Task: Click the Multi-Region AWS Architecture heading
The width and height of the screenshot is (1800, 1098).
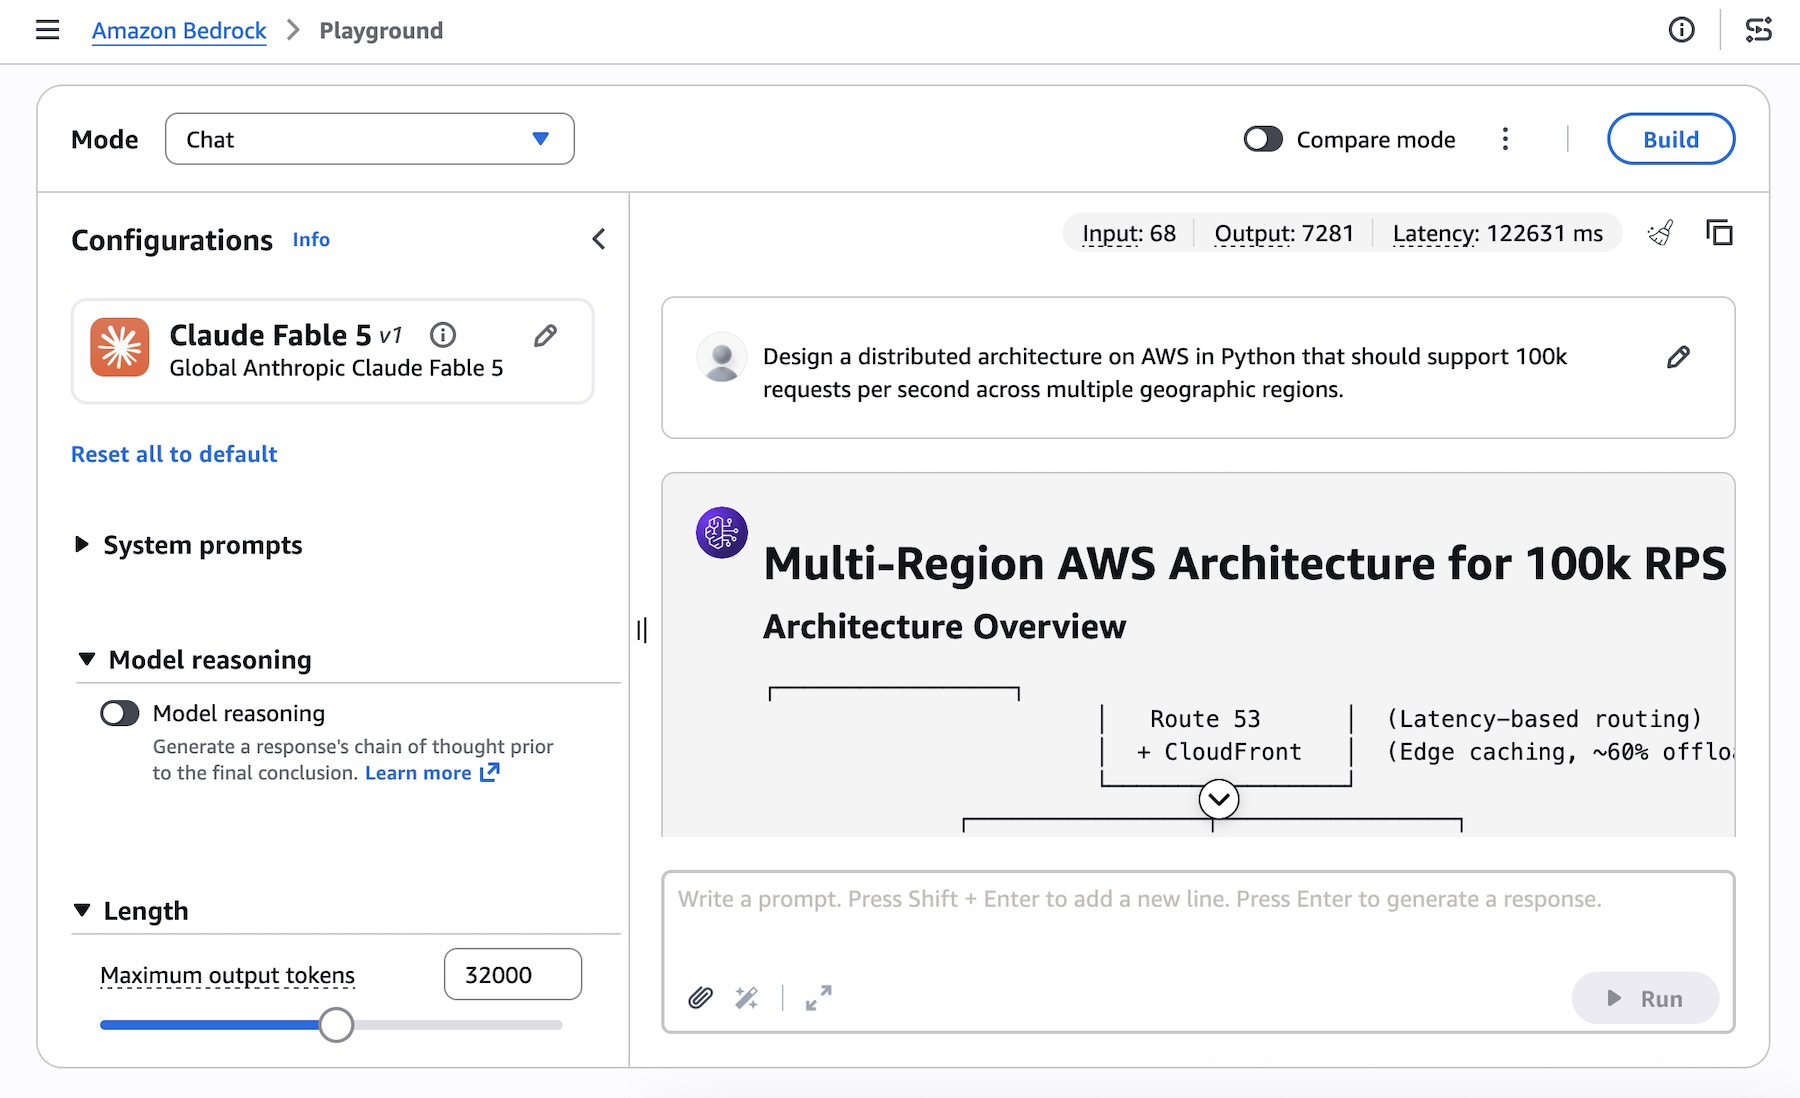Action: tap(1244, 564)
